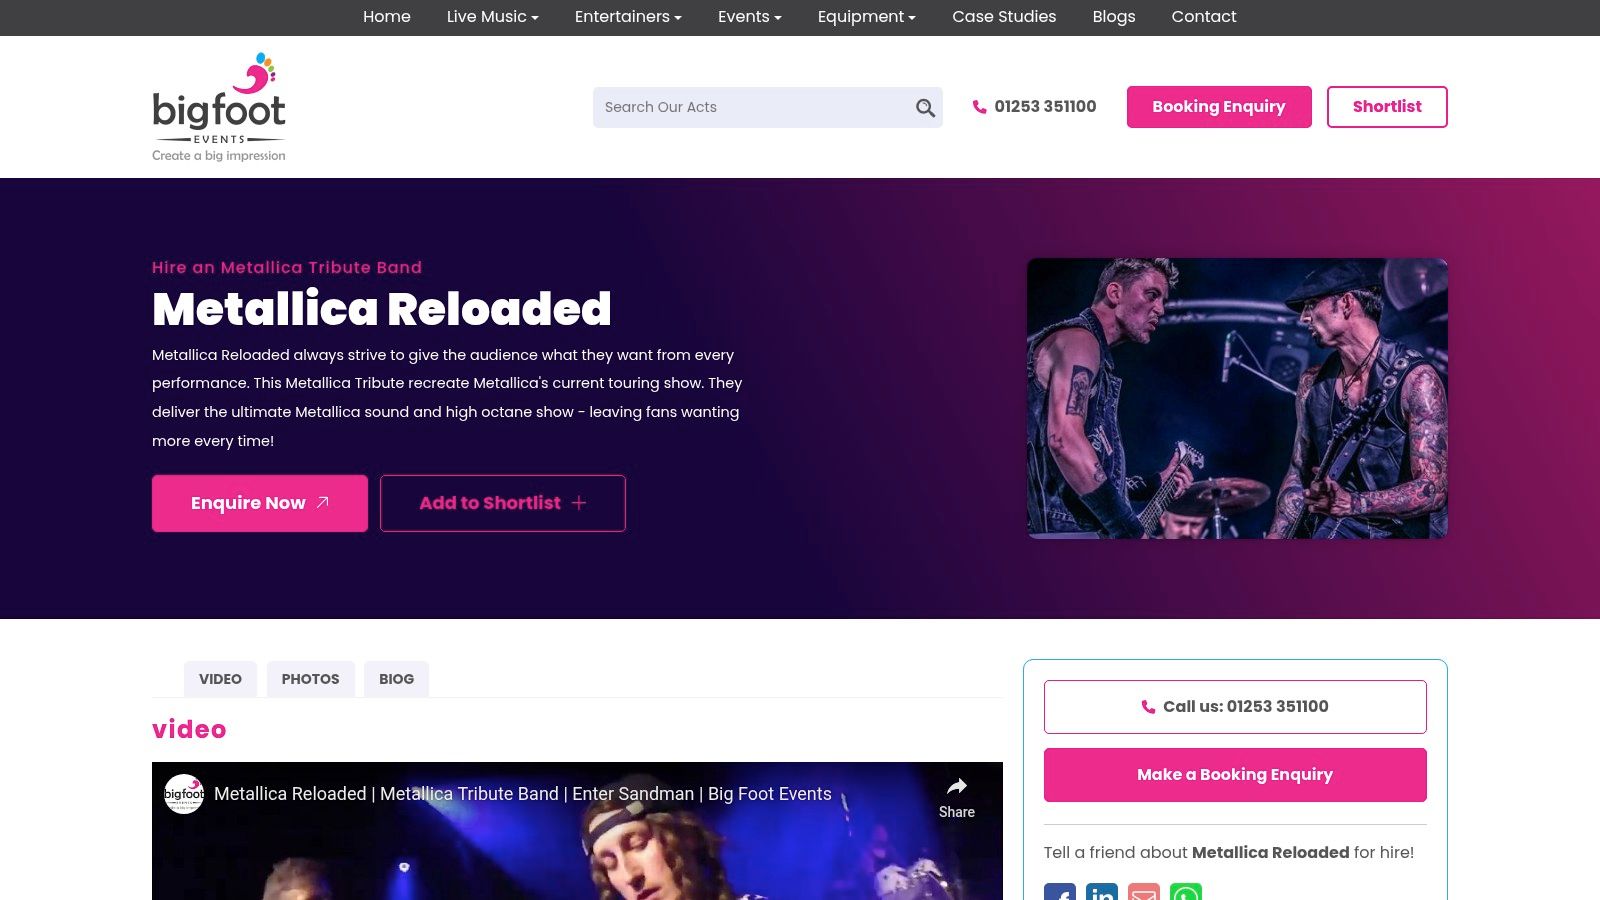Expand the Live Music dropdown menu
Viewport: 1600px width, 900px height.
coord(492,17)
